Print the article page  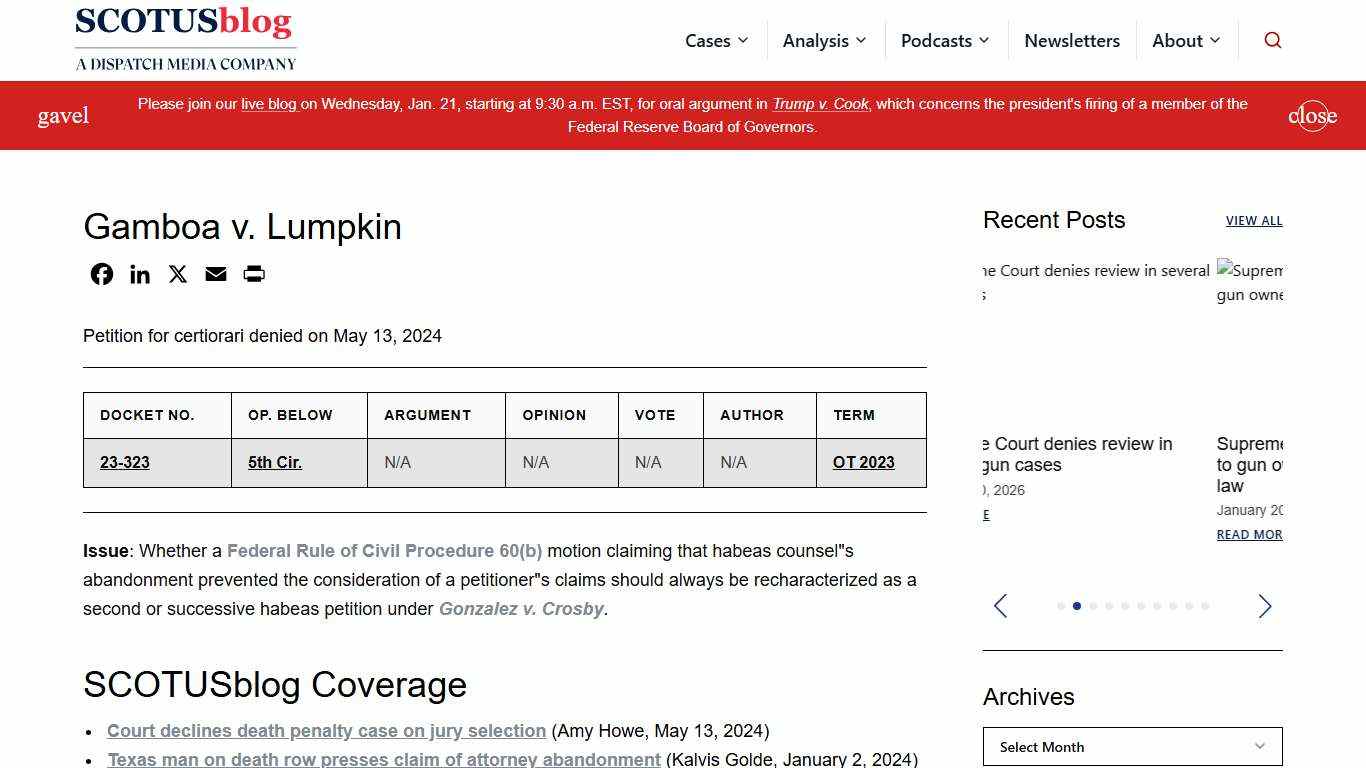[x=253, y=274]
